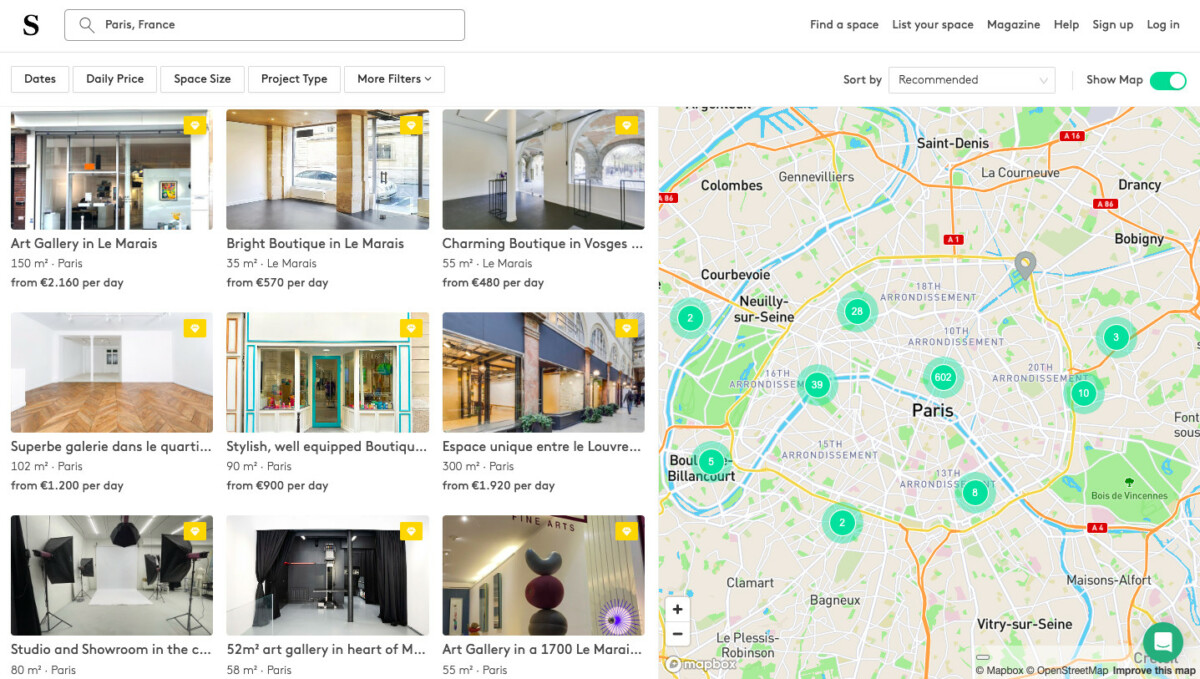
Task: Click the 602 cluster marker on map
Action: click(x=942, y=377)
